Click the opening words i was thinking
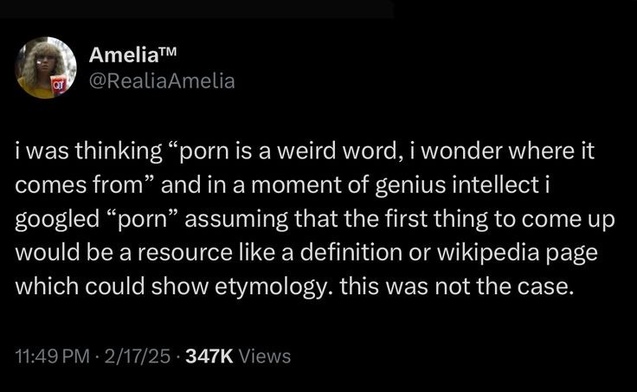The width and height of the screenshot is (637, 392). [89, 151]
